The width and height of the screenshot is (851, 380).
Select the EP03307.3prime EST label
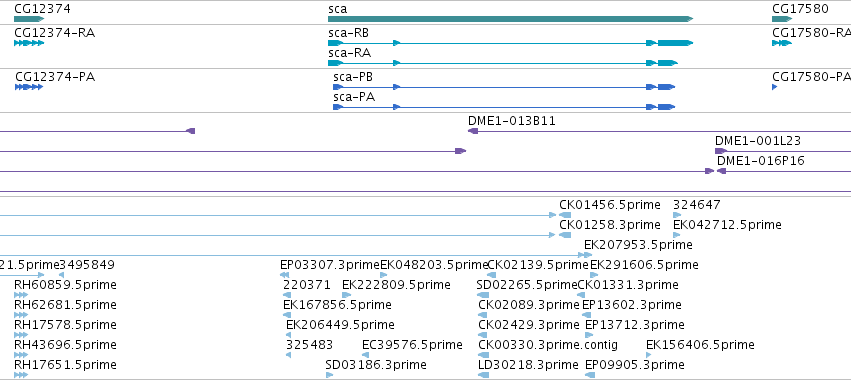[x=330, y=265]
